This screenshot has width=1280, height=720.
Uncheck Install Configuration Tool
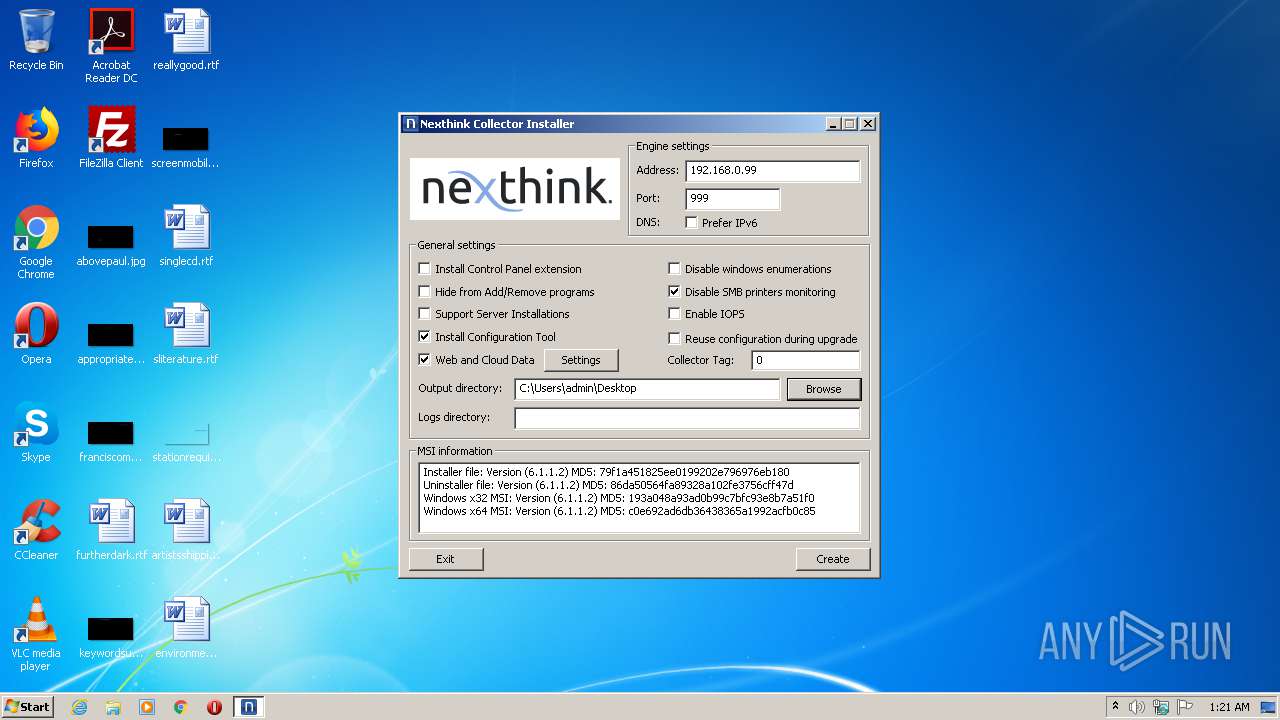pos(425,337)
